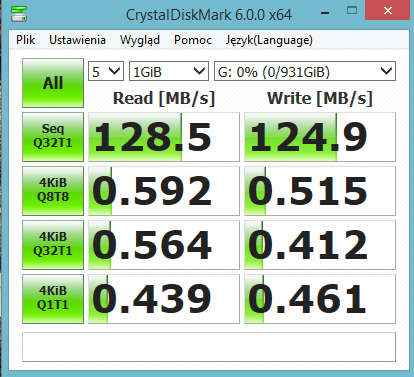
Task: Start the 4KiB Q32T1 test
Action: (53, 245)
